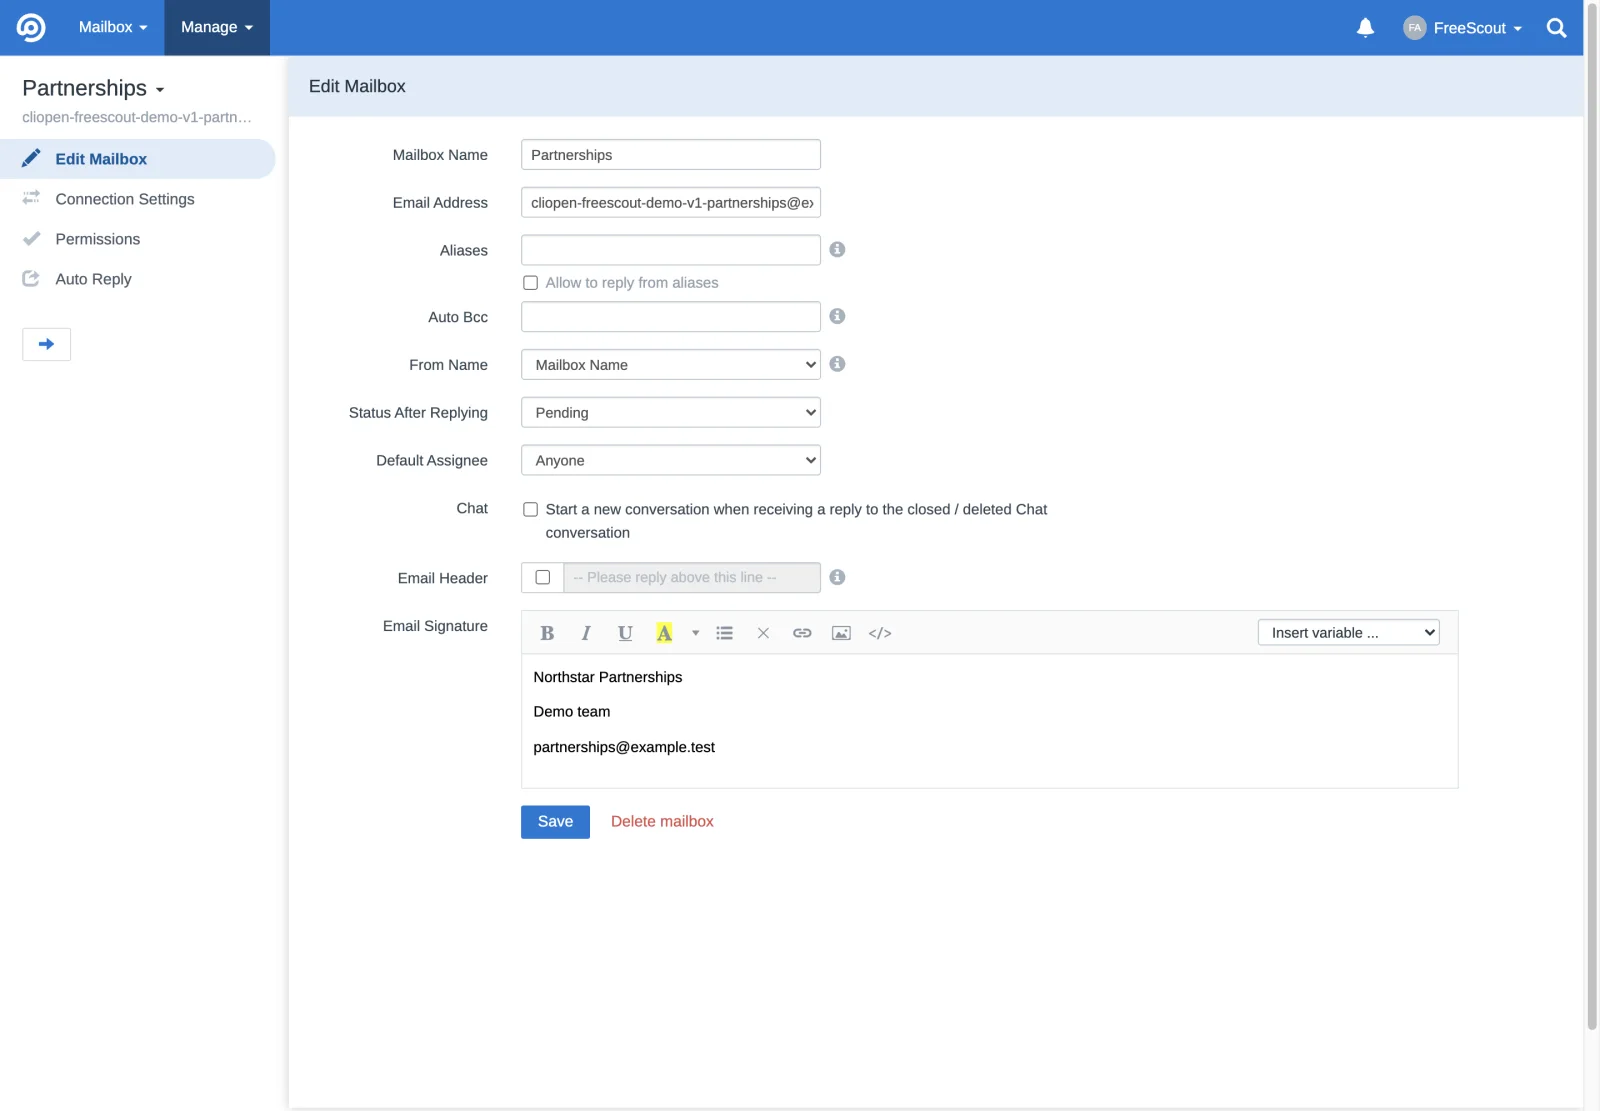Viewport: 1600px width, 1111px height.
Task: Open the Manage top menu
Action: (x=217, y=27)
